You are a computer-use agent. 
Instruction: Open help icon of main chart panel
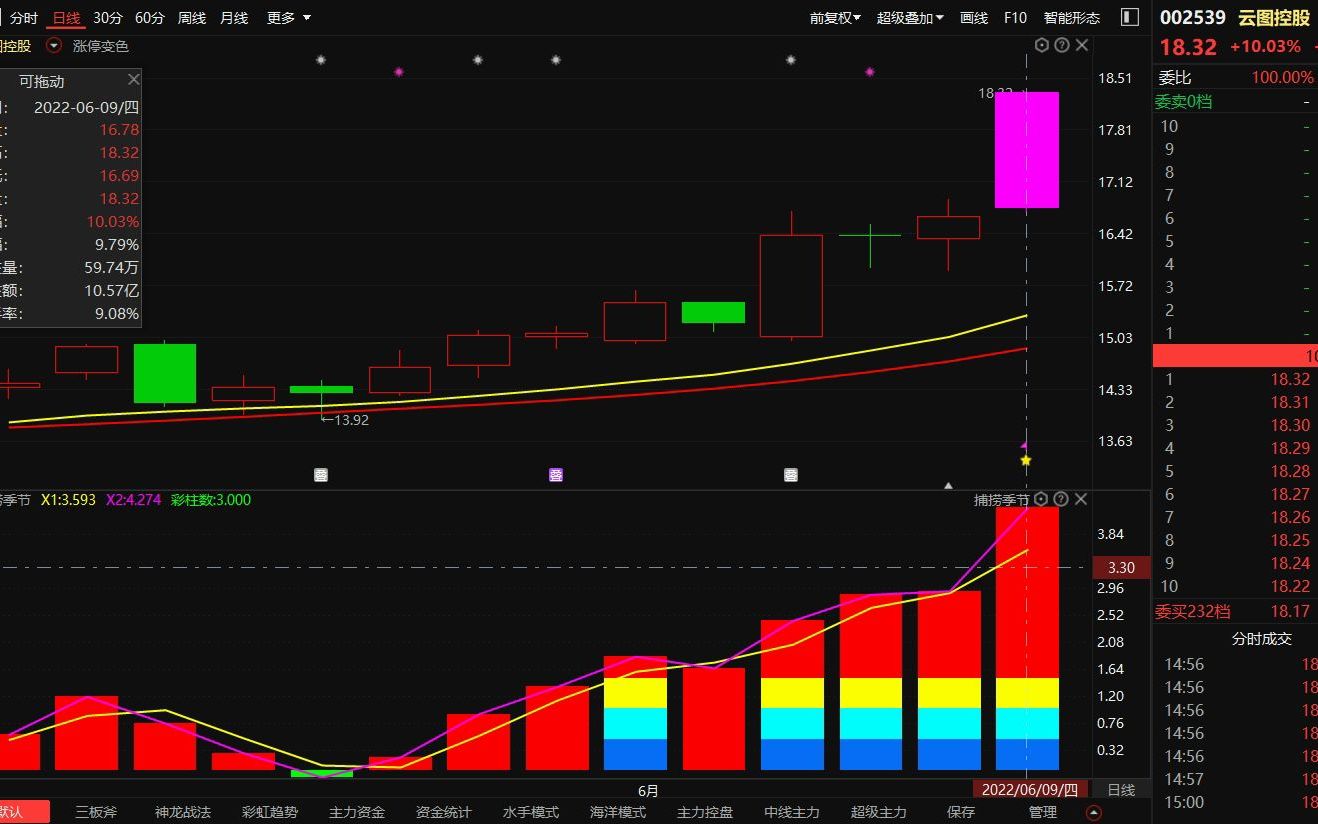click(1062, 45)
